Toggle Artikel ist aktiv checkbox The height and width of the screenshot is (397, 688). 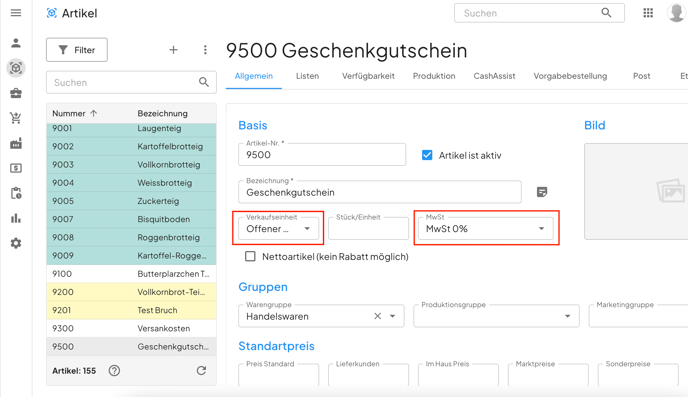tap(426, 155)
